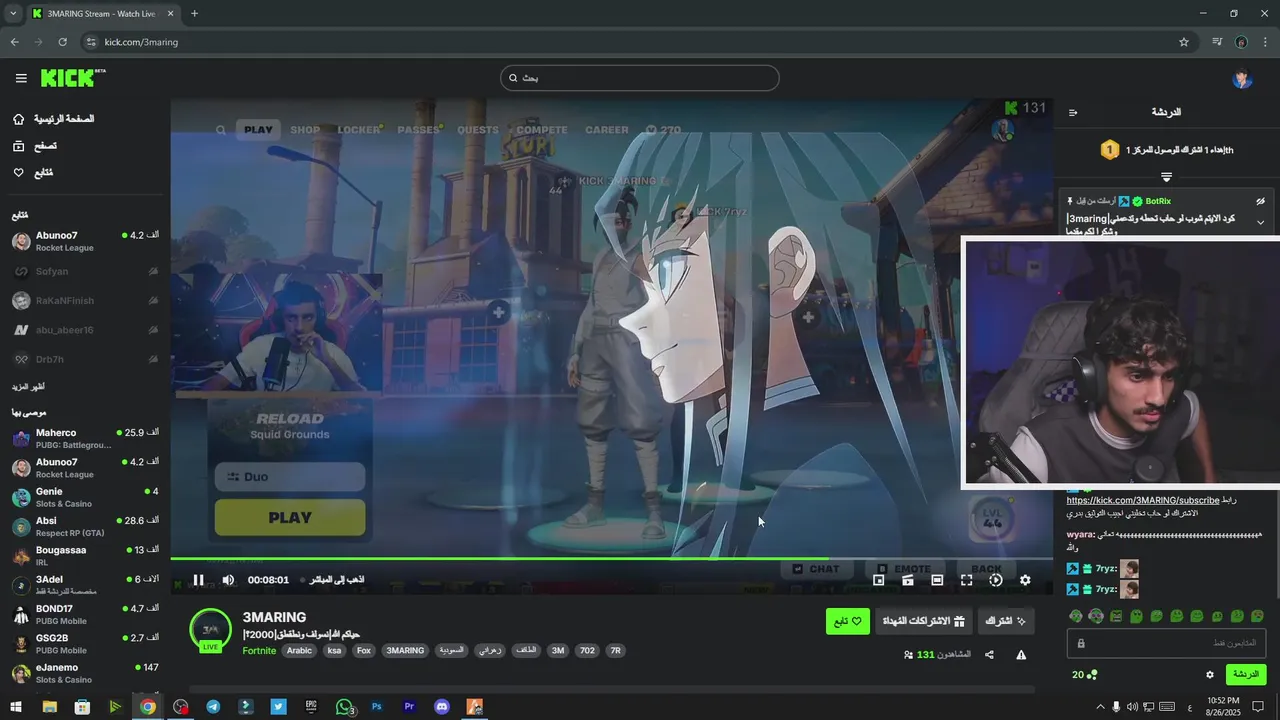Open GSG2B PUBG Mobile channel
Viewport: 1280px width, 720px height.
[x=85, y=644]
